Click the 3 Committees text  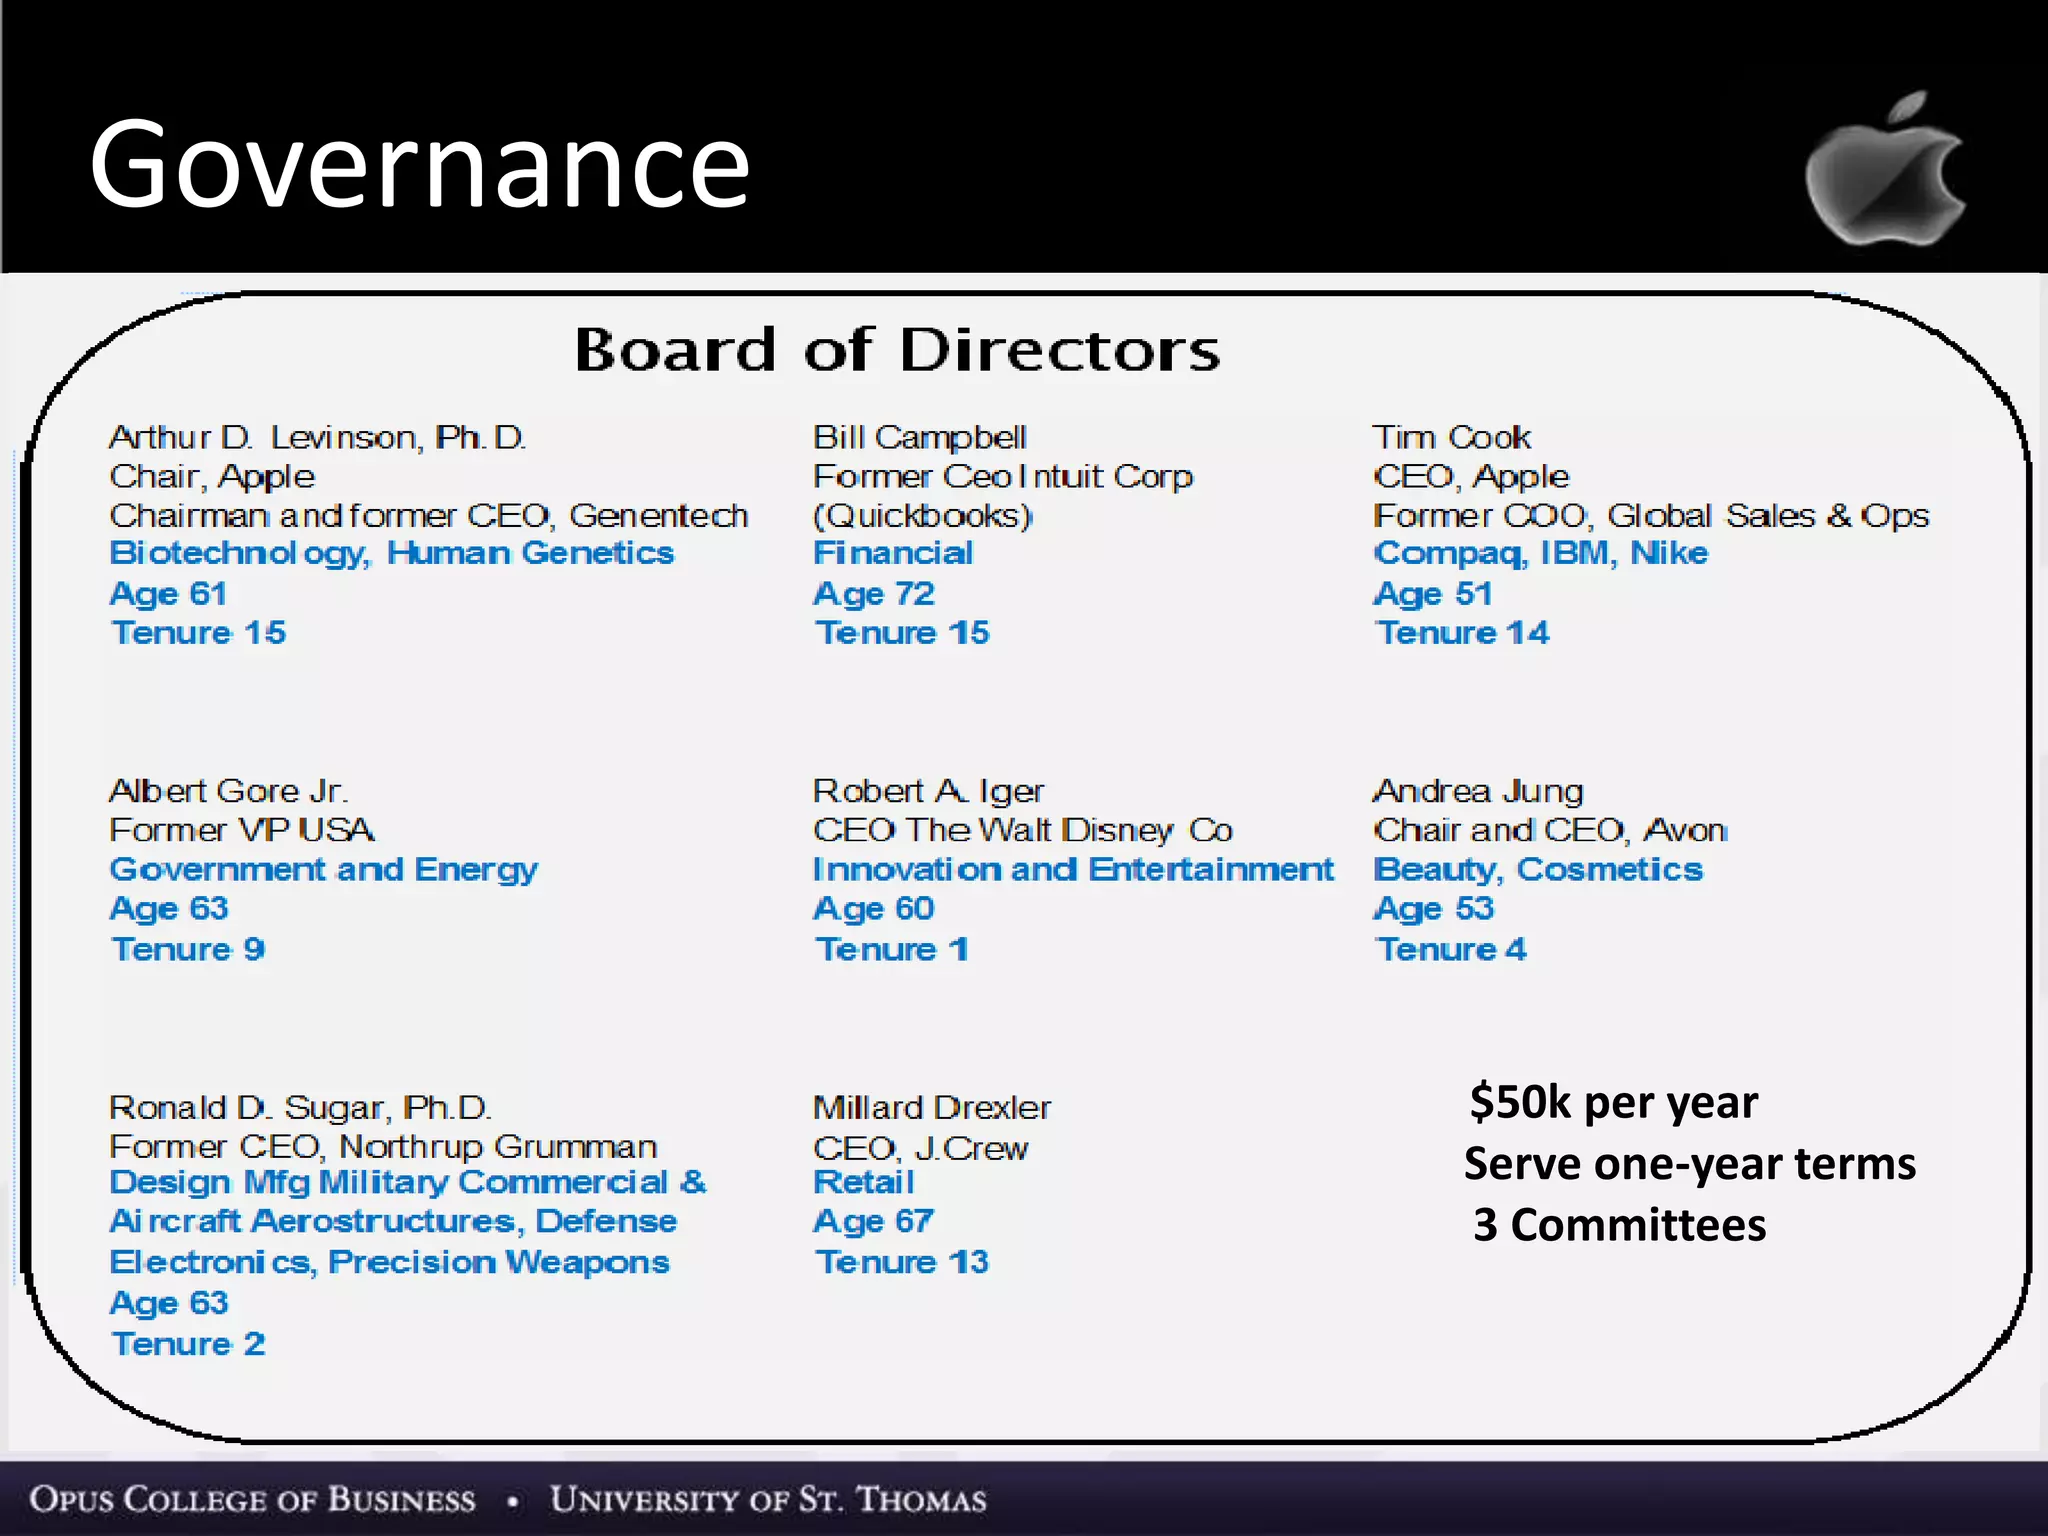1620,1225
